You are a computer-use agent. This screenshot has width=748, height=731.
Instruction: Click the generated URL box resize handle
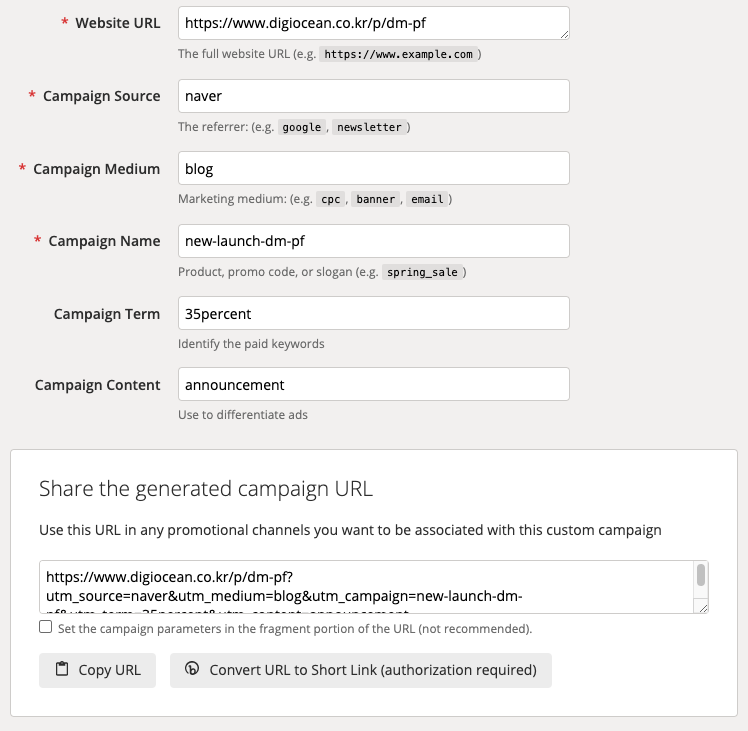tap(703, 608)
